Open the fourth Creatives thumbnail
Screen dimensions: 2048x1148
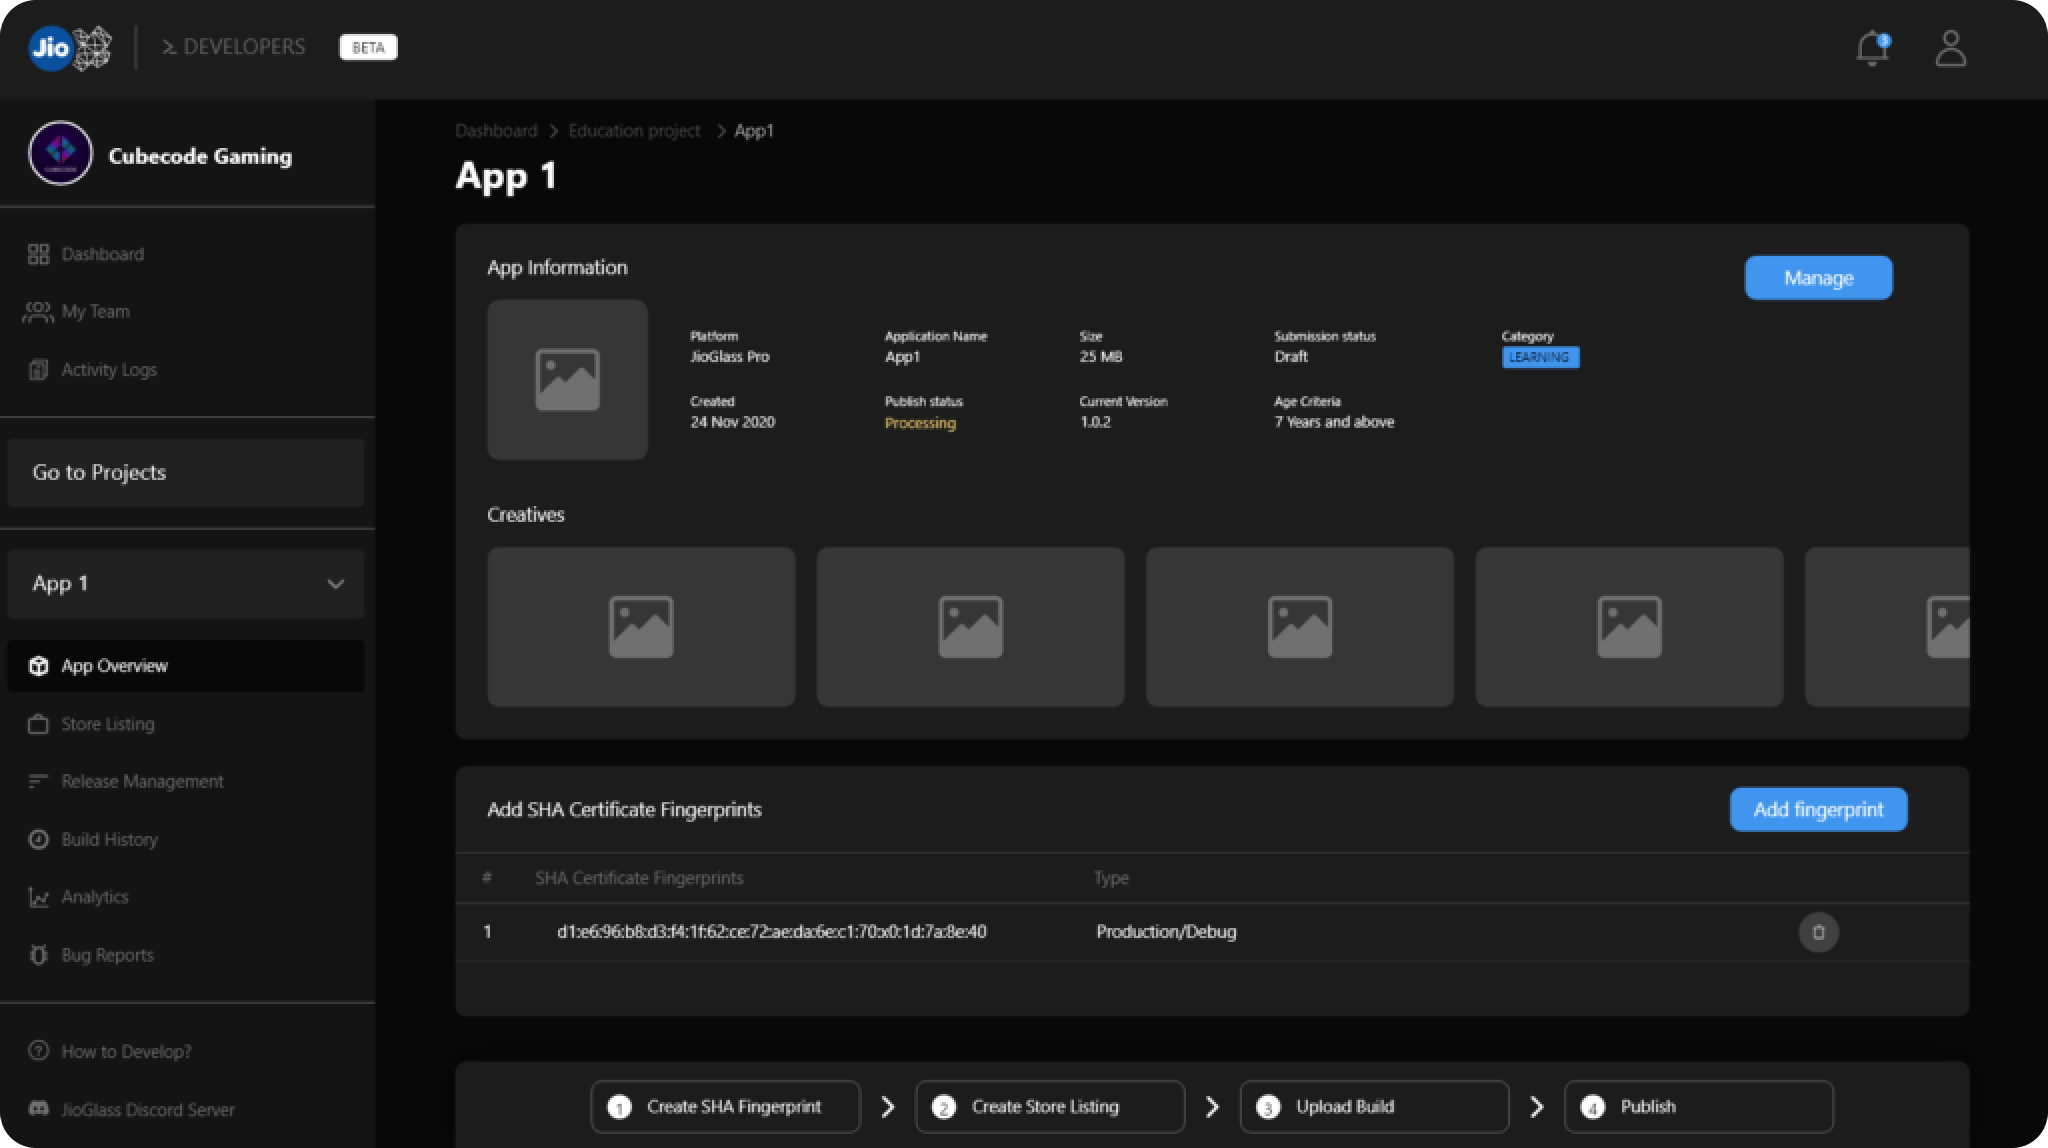pos(1629,627)
